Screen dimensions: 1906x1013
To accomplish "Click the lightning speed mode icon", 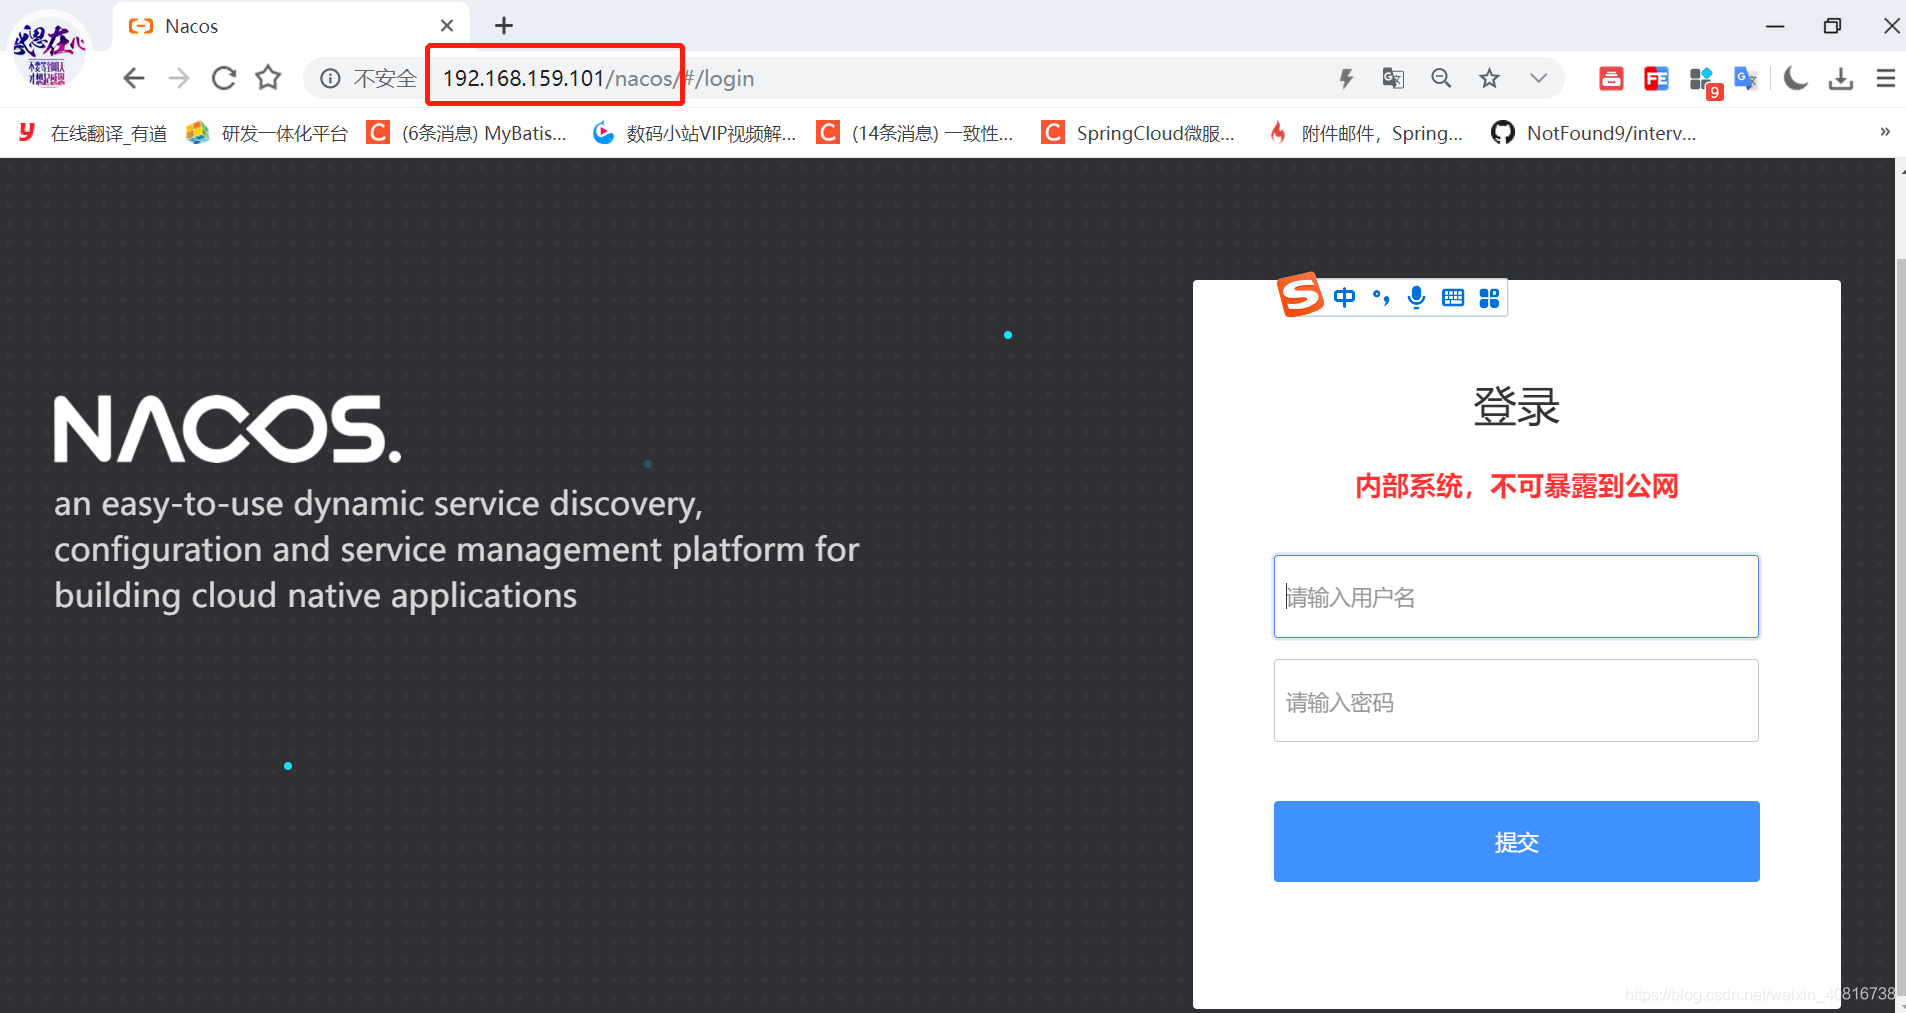I will coord(1346,78).
